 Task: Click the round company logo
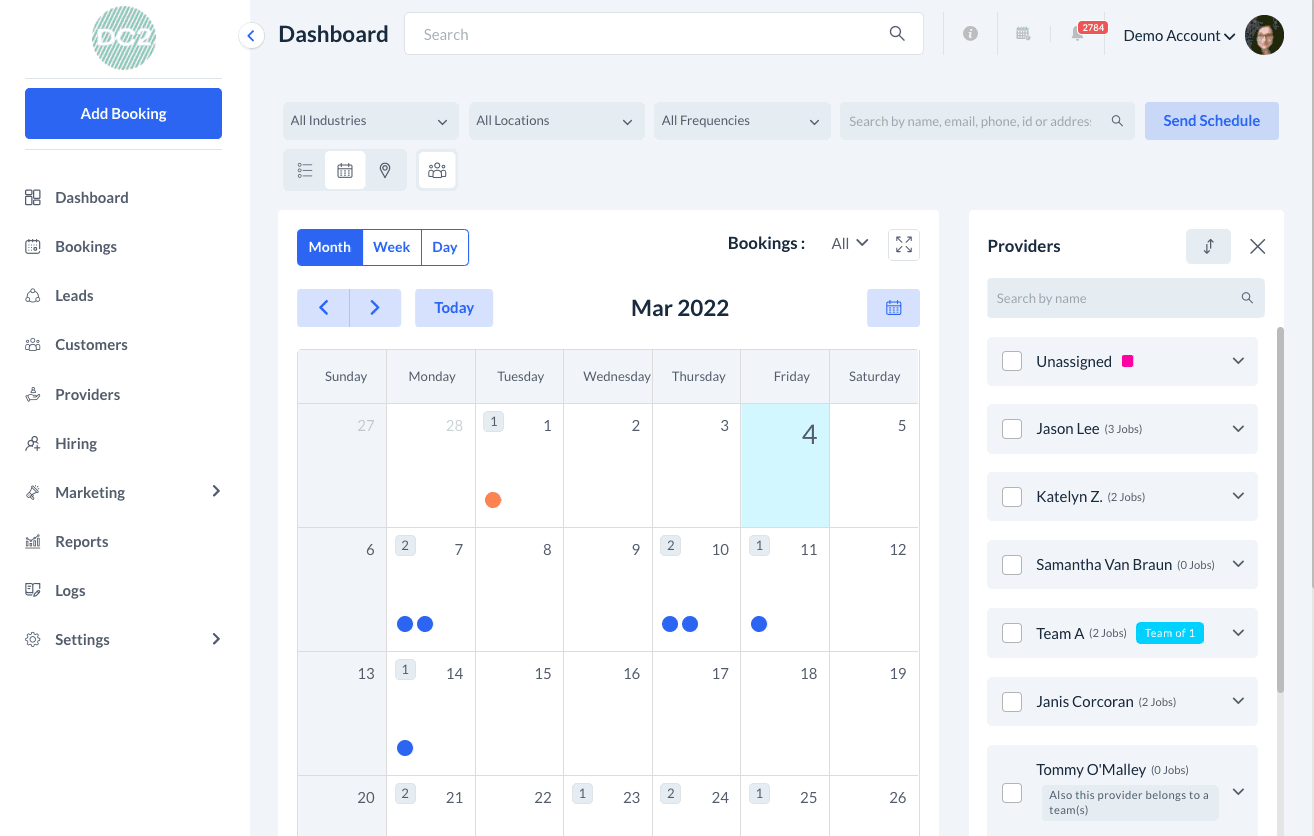point(124,38)
